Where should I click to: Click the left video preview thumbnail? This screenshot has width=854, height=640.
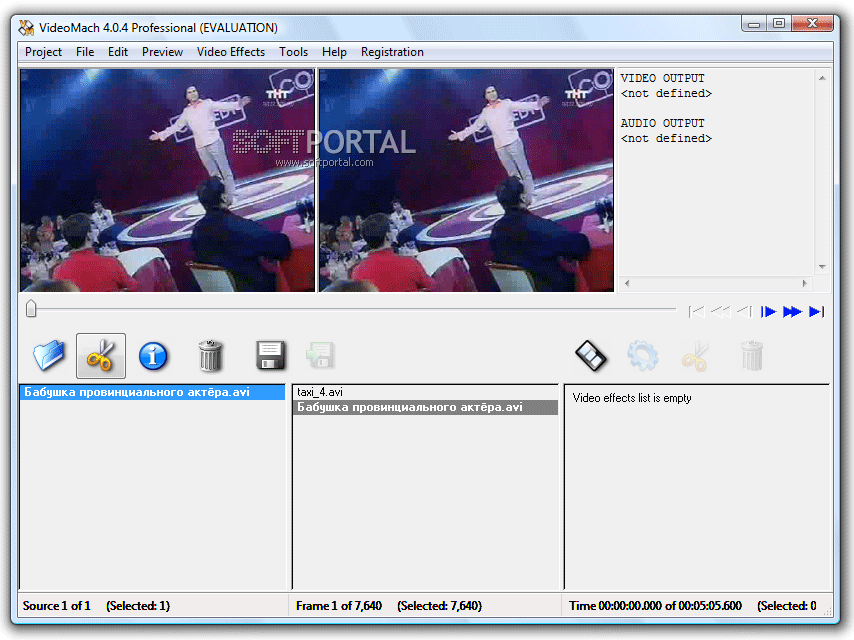(x=167, y=180)
